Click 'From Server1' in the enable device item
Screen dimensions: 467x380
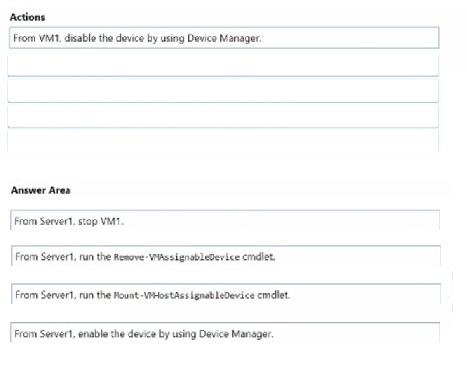point(45,334)
